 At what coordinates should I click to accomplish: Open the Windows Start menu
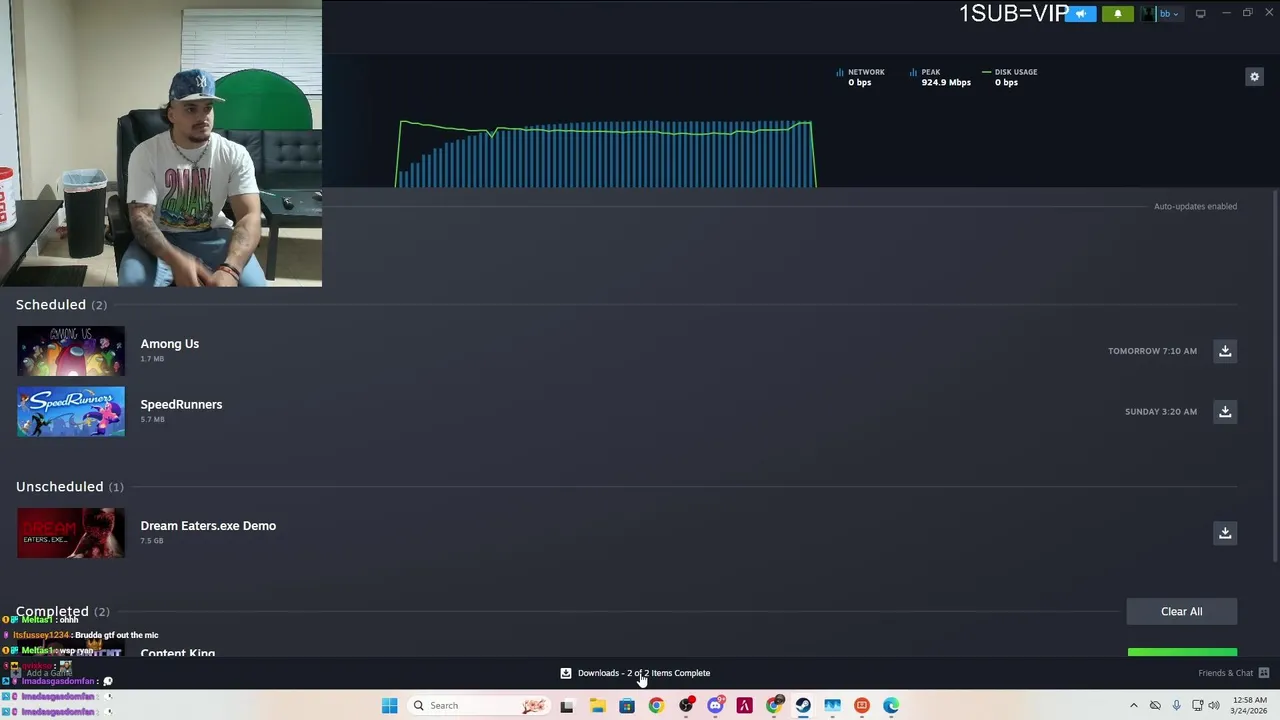pos(389,706)
